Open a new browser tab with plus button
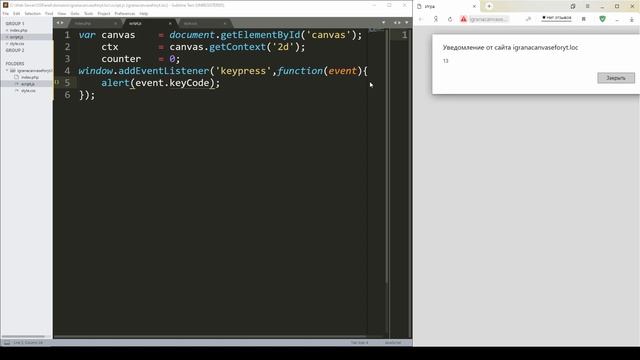The width and height of the screenshot is (640, 360). click(x=489, y=6)
